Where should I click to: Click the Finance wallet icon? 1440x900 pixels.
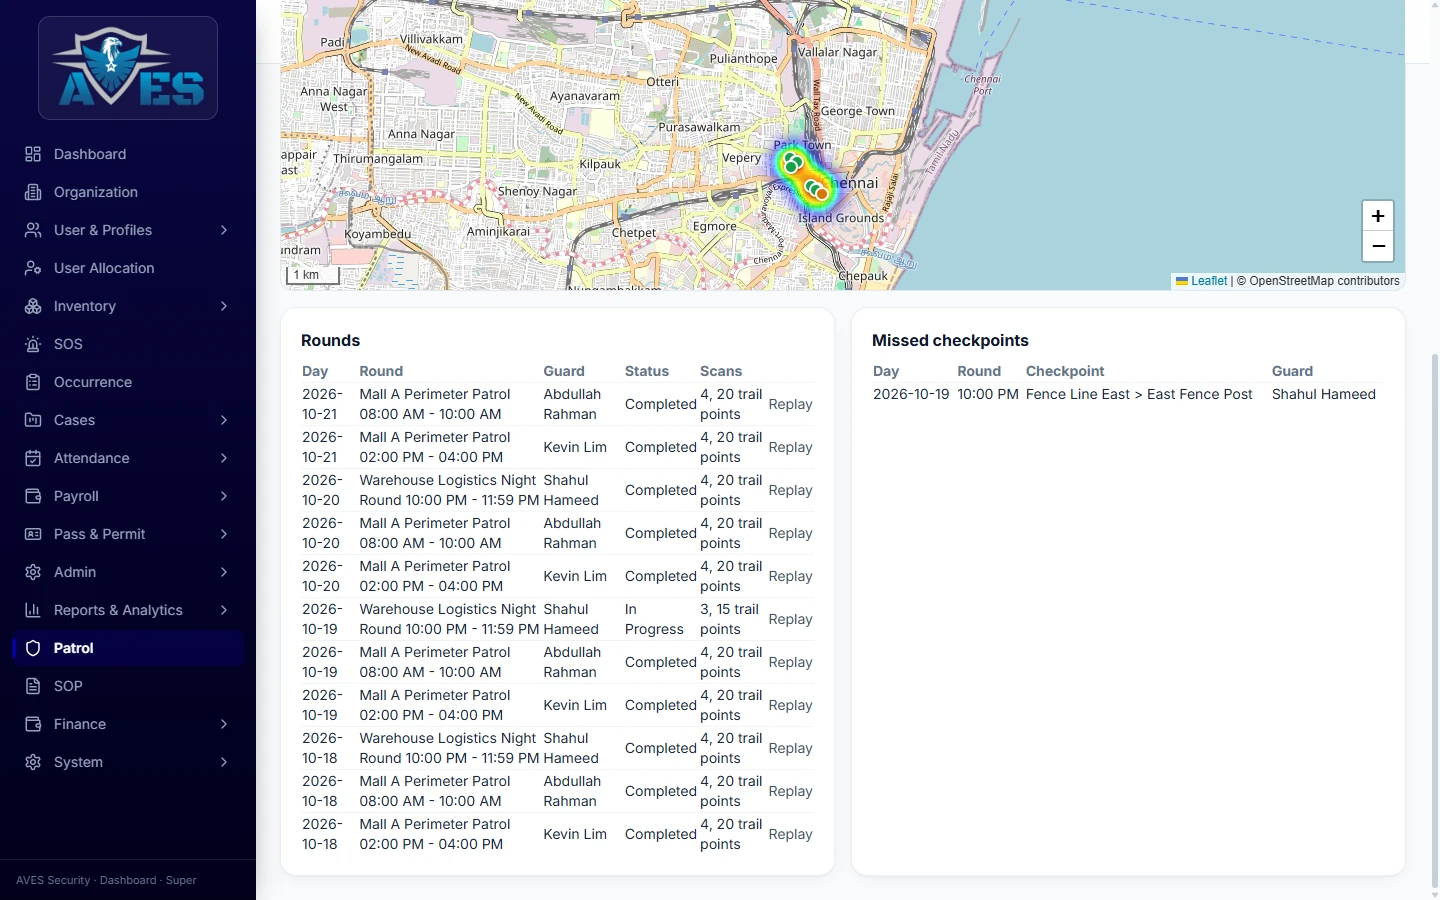point(33,724)
